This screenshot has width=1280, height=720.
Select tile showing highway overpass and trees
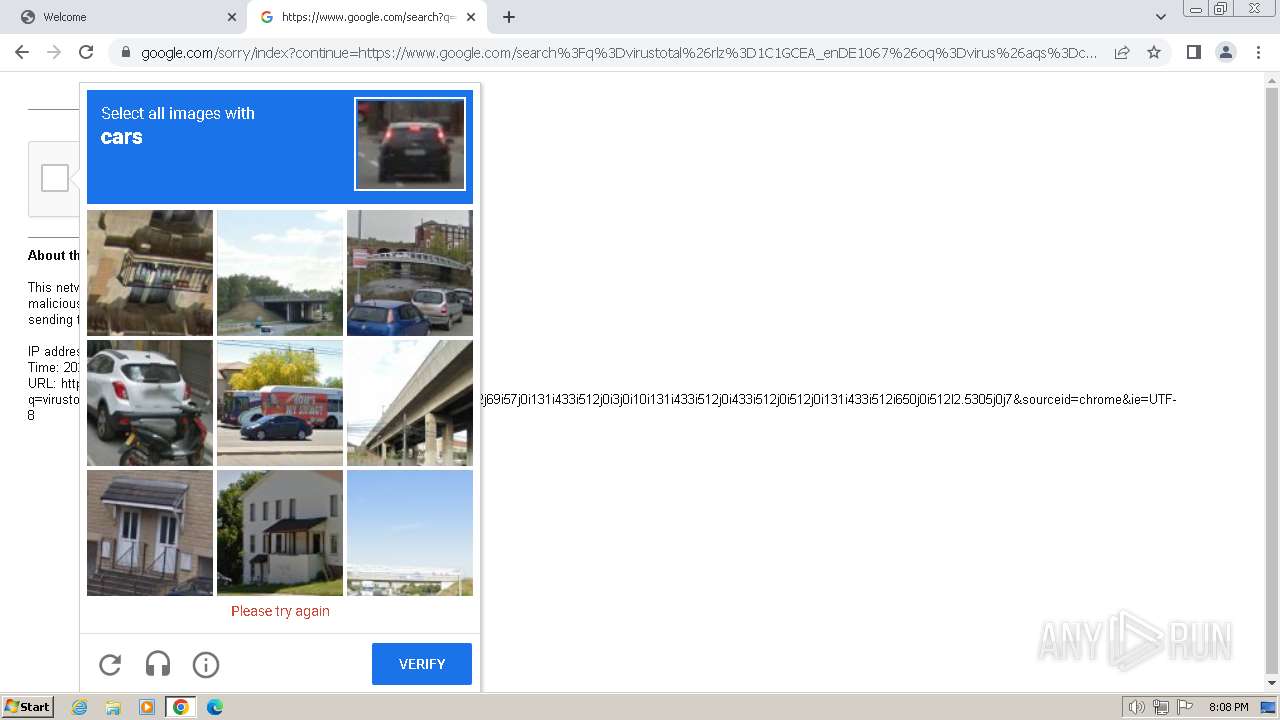tap(280, 273)
